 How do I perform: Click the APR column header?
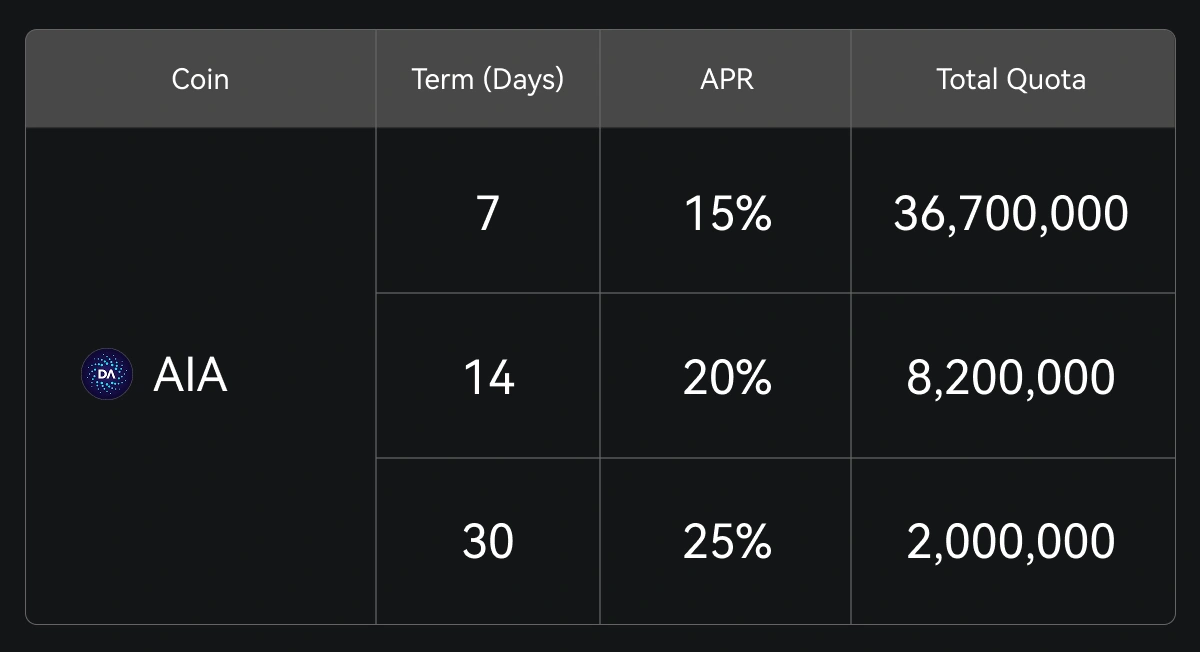[727, 79]
